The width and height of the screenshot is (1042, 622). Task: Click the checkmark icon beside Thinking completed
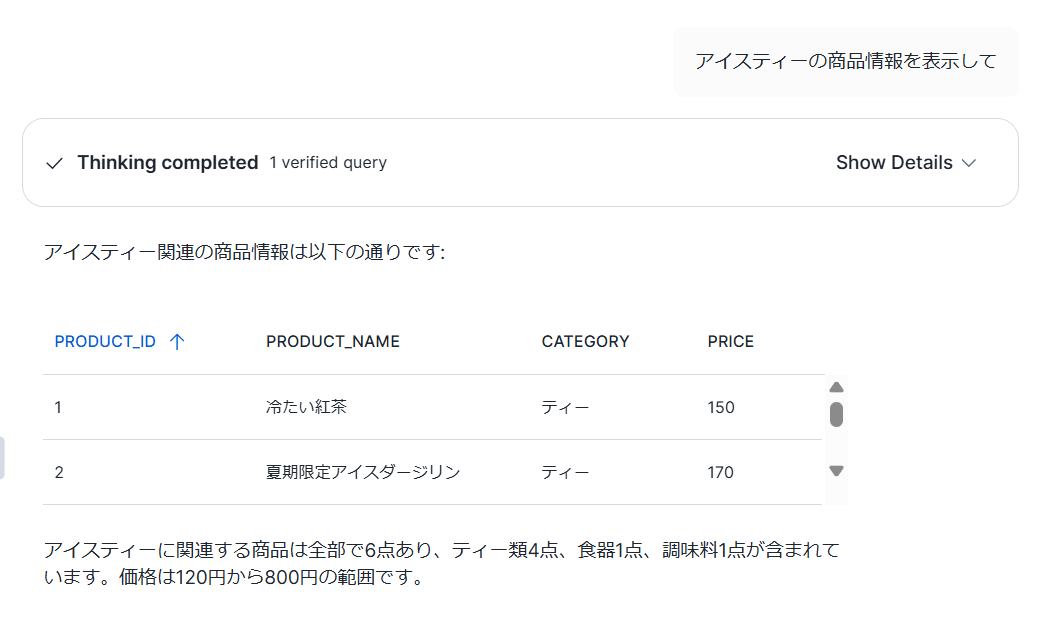55,163
